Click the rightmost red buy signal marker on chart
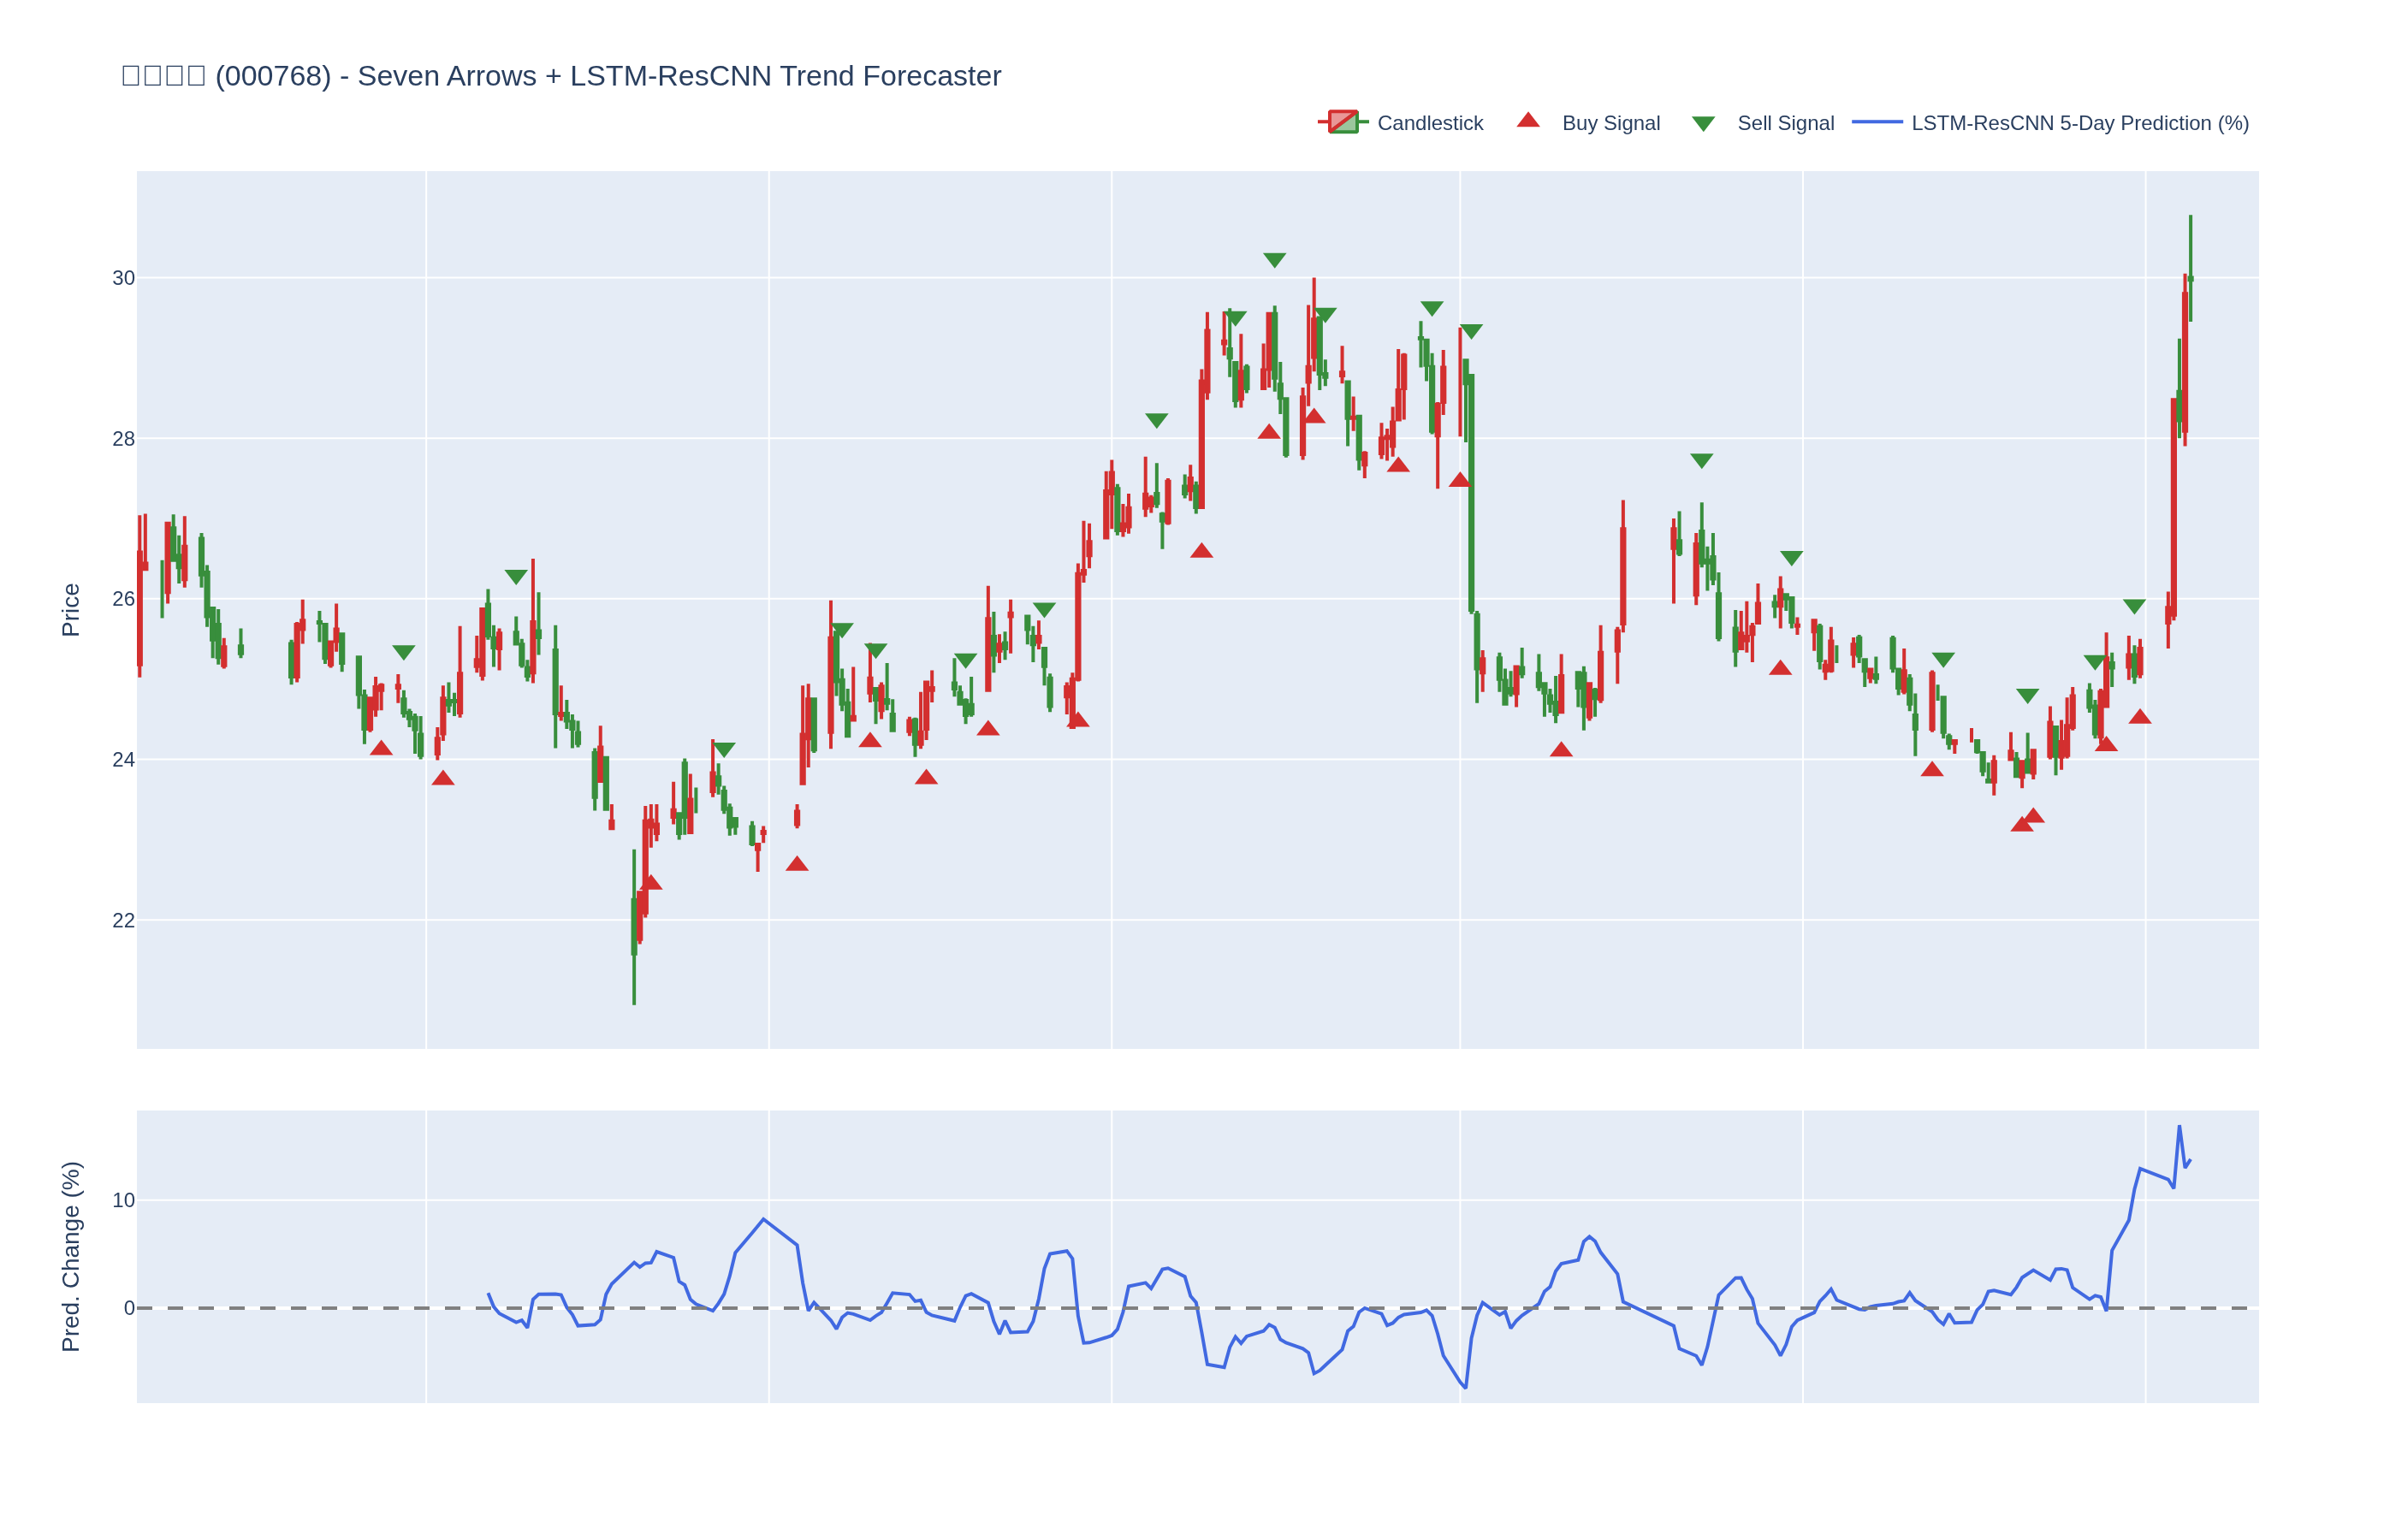The height and width of the screenshot is (1540, 2396). pos(2140,717)
